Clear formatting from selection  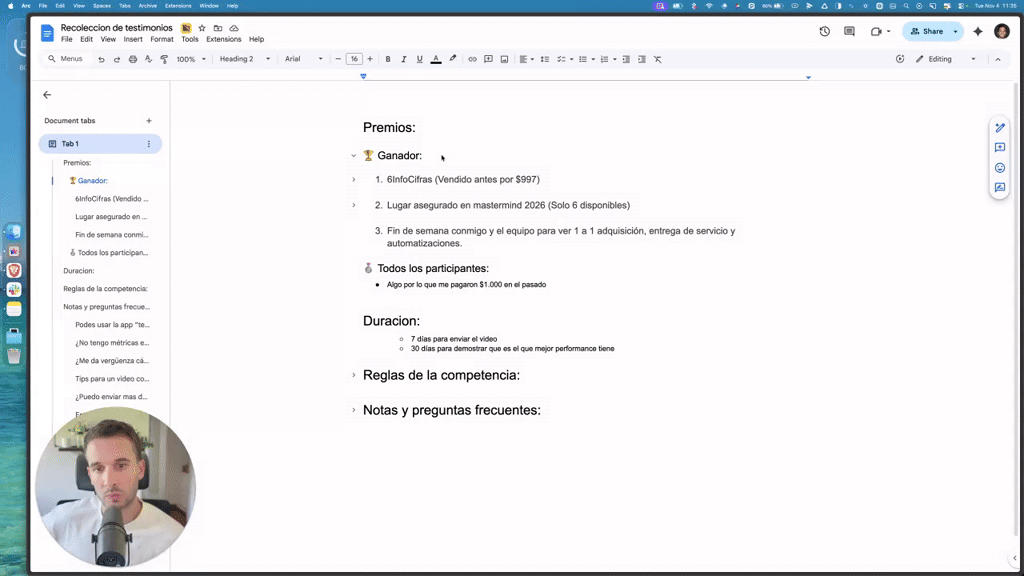[658, 59]
